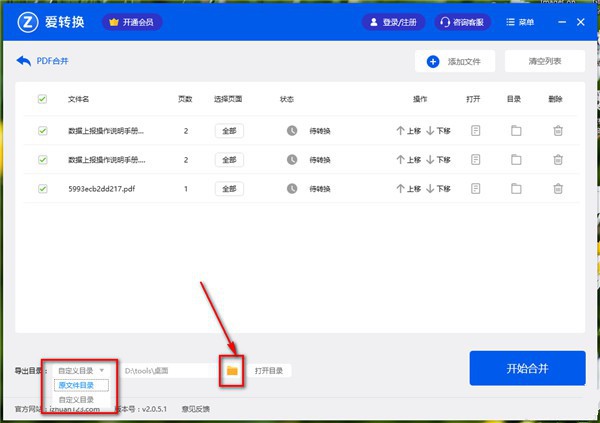Move the first file down with 下移

pos(439,130)
